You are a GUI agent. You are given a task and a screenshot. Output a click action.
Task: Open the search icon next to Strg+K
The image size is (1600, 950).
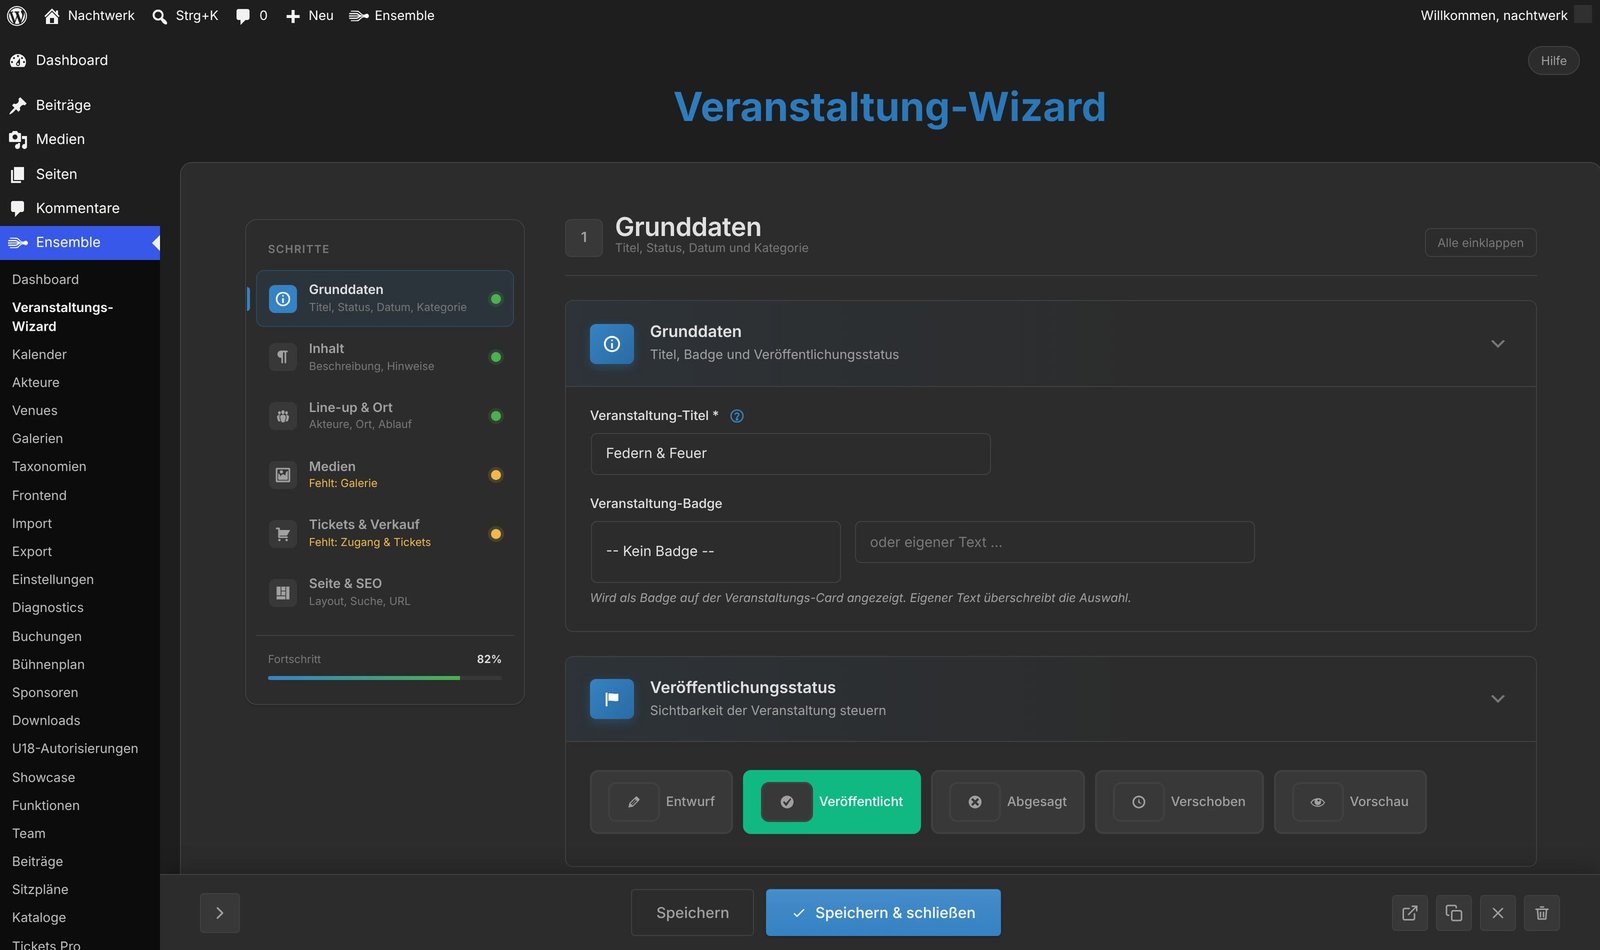pos(159,16)
